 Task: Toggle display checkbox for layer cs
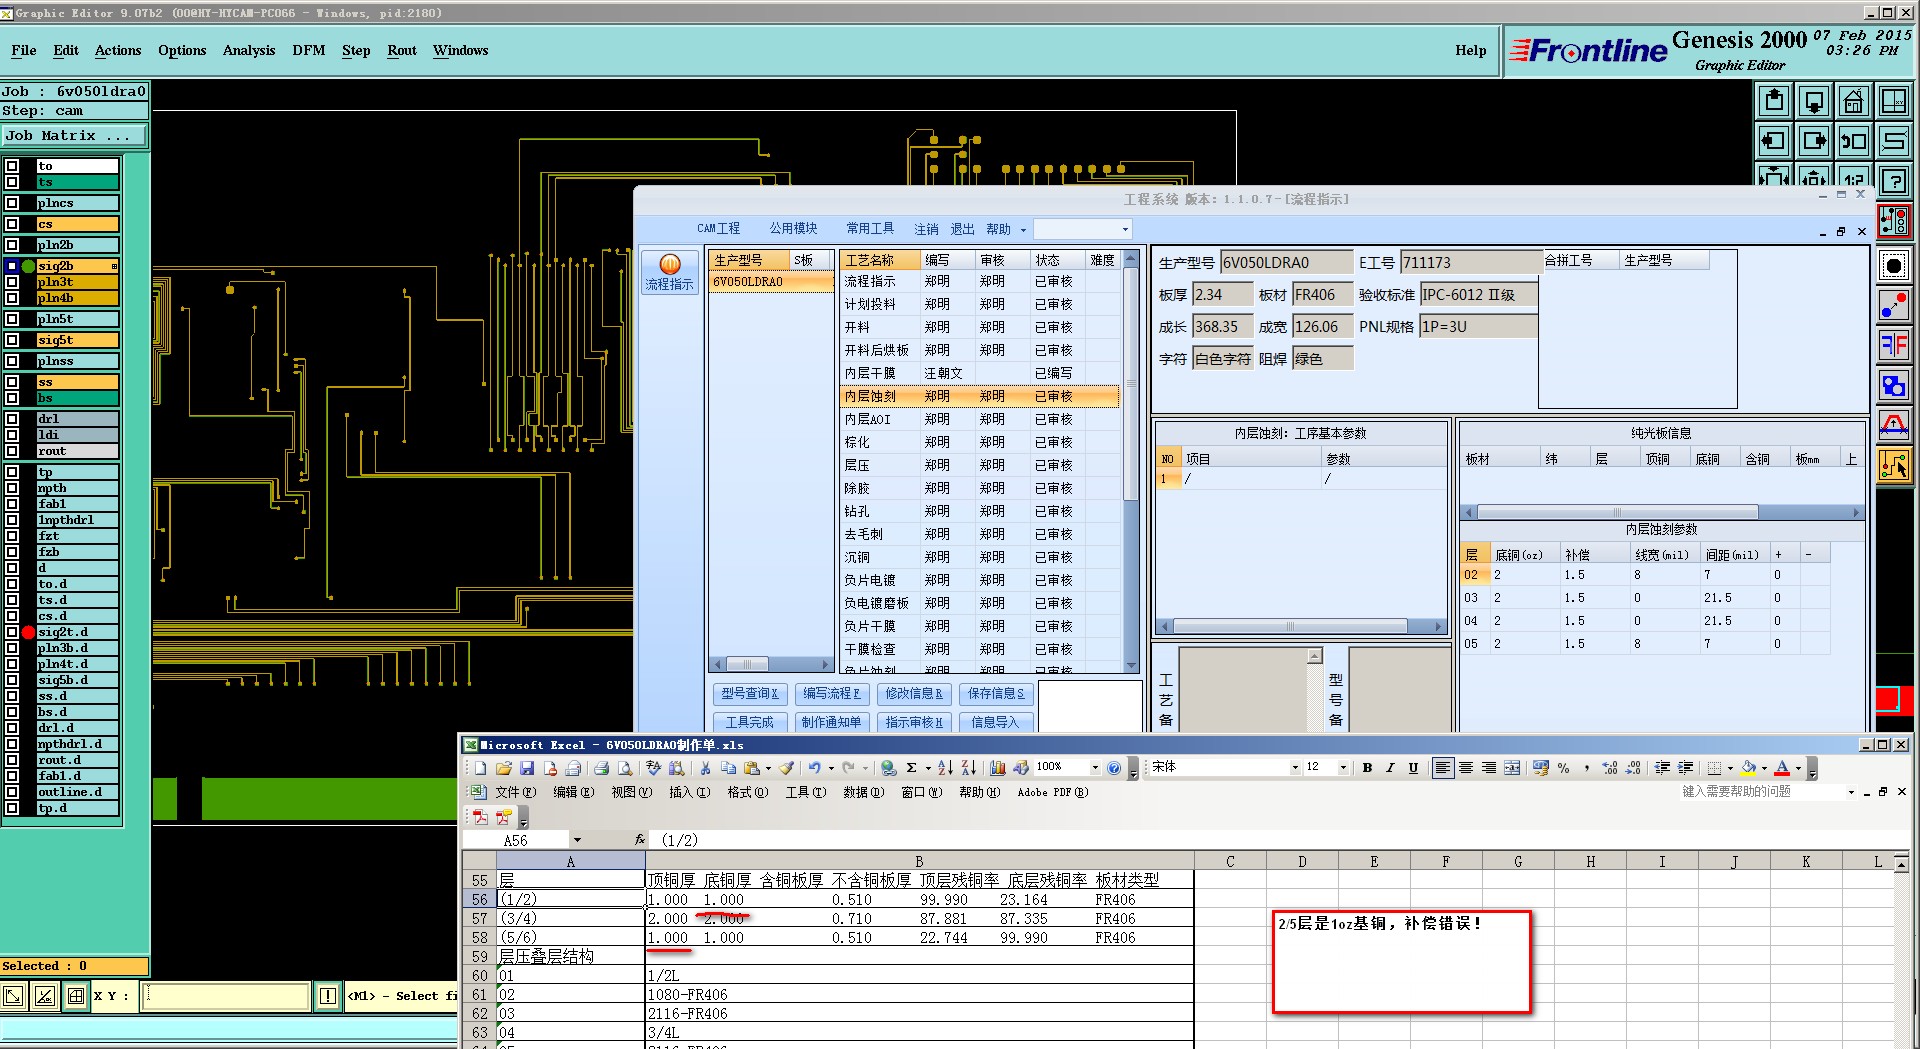[x=12, y=224]
